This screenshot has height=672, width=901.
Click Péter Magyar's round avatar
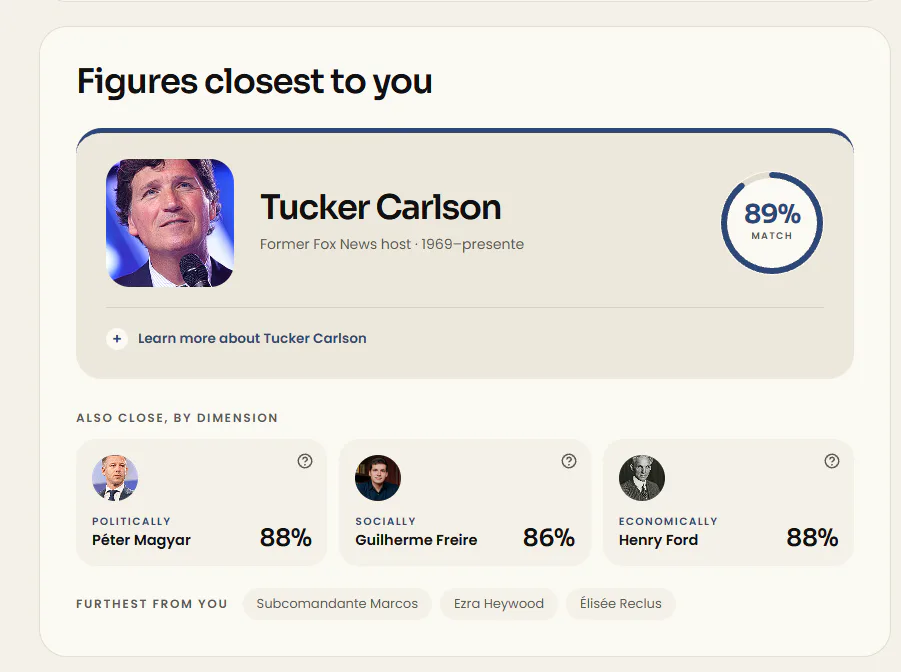click(115, 478)
